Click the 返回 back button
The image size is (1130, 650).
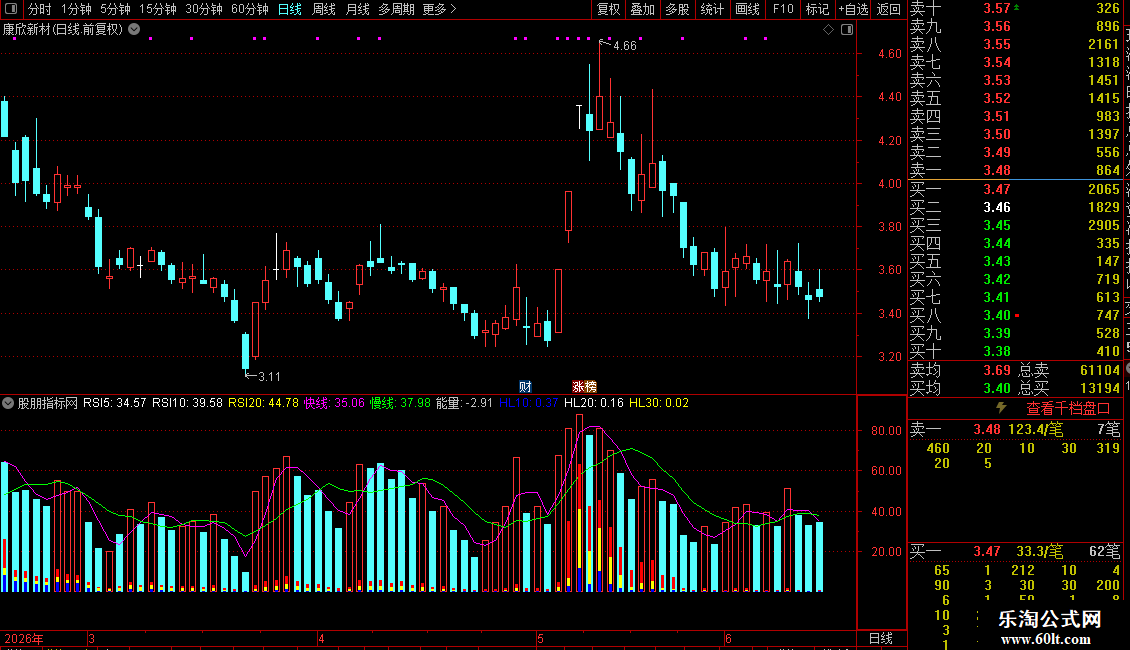pyautogui.click(x=889, y=9)
